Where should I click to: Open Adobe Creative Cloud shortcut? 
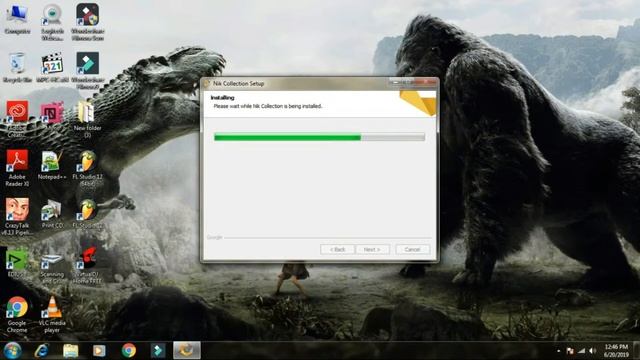(x=17, y=119)
